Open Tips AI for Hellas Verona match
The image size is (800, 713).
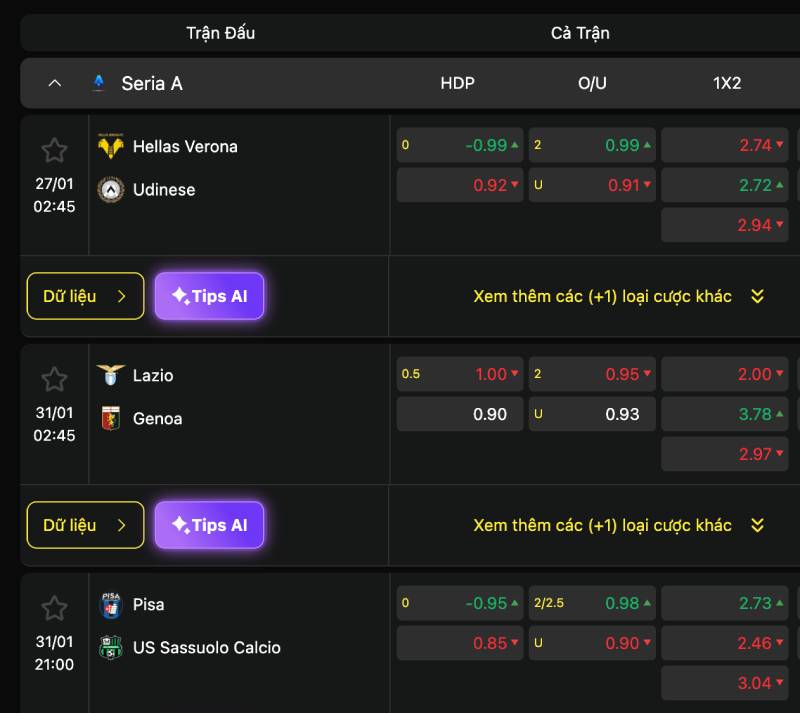pyautogui.click(x=209, y=296)
